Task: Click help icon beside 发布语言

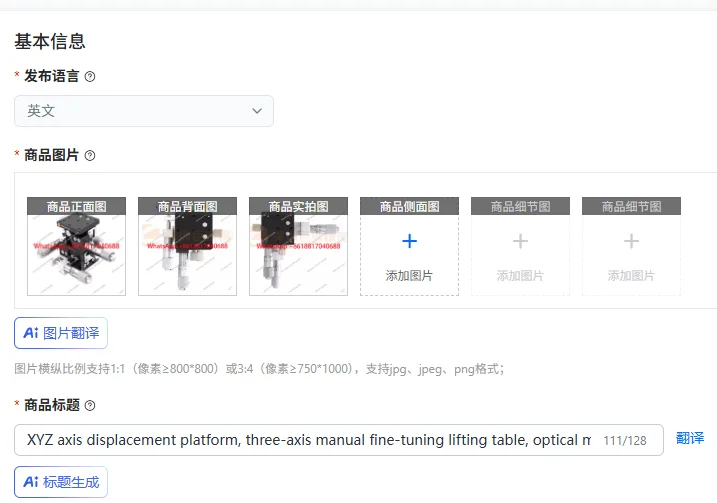Action: click(x=90, y=76)
